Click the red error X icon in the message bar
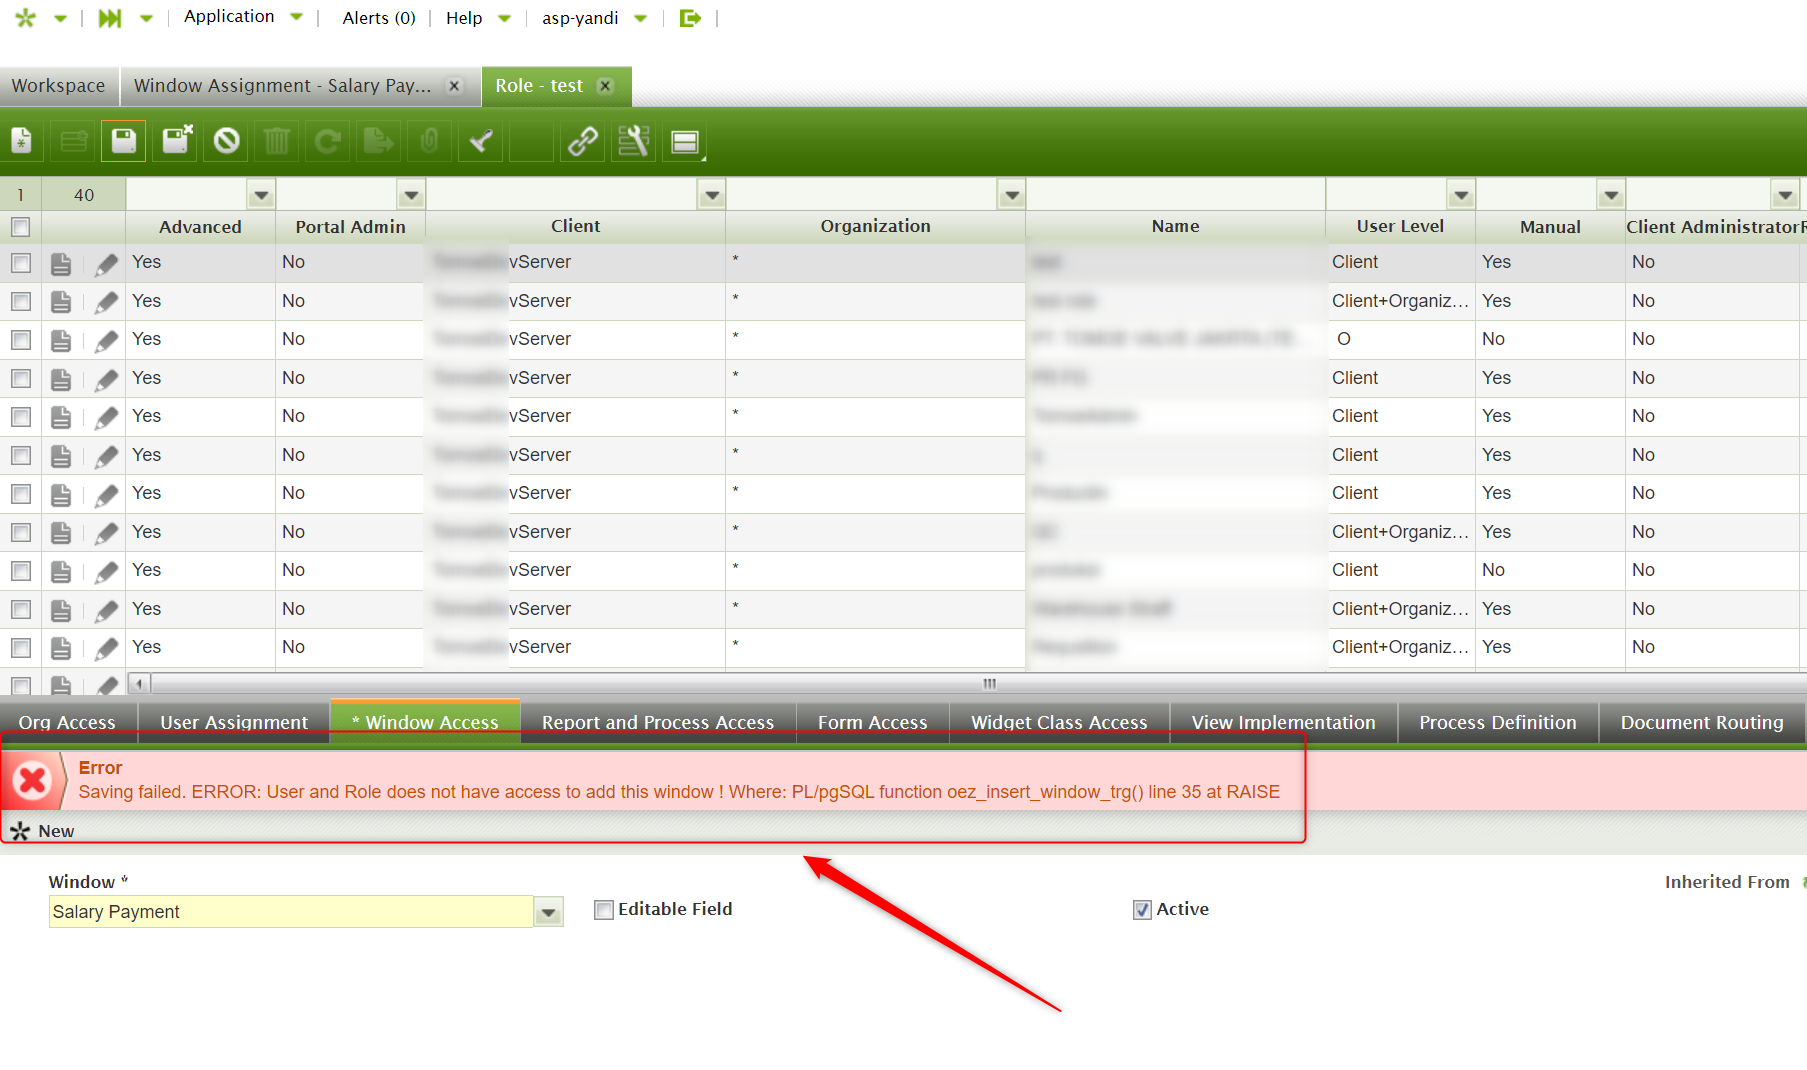Screen dimensions: 1807x1070 point(32,780)
